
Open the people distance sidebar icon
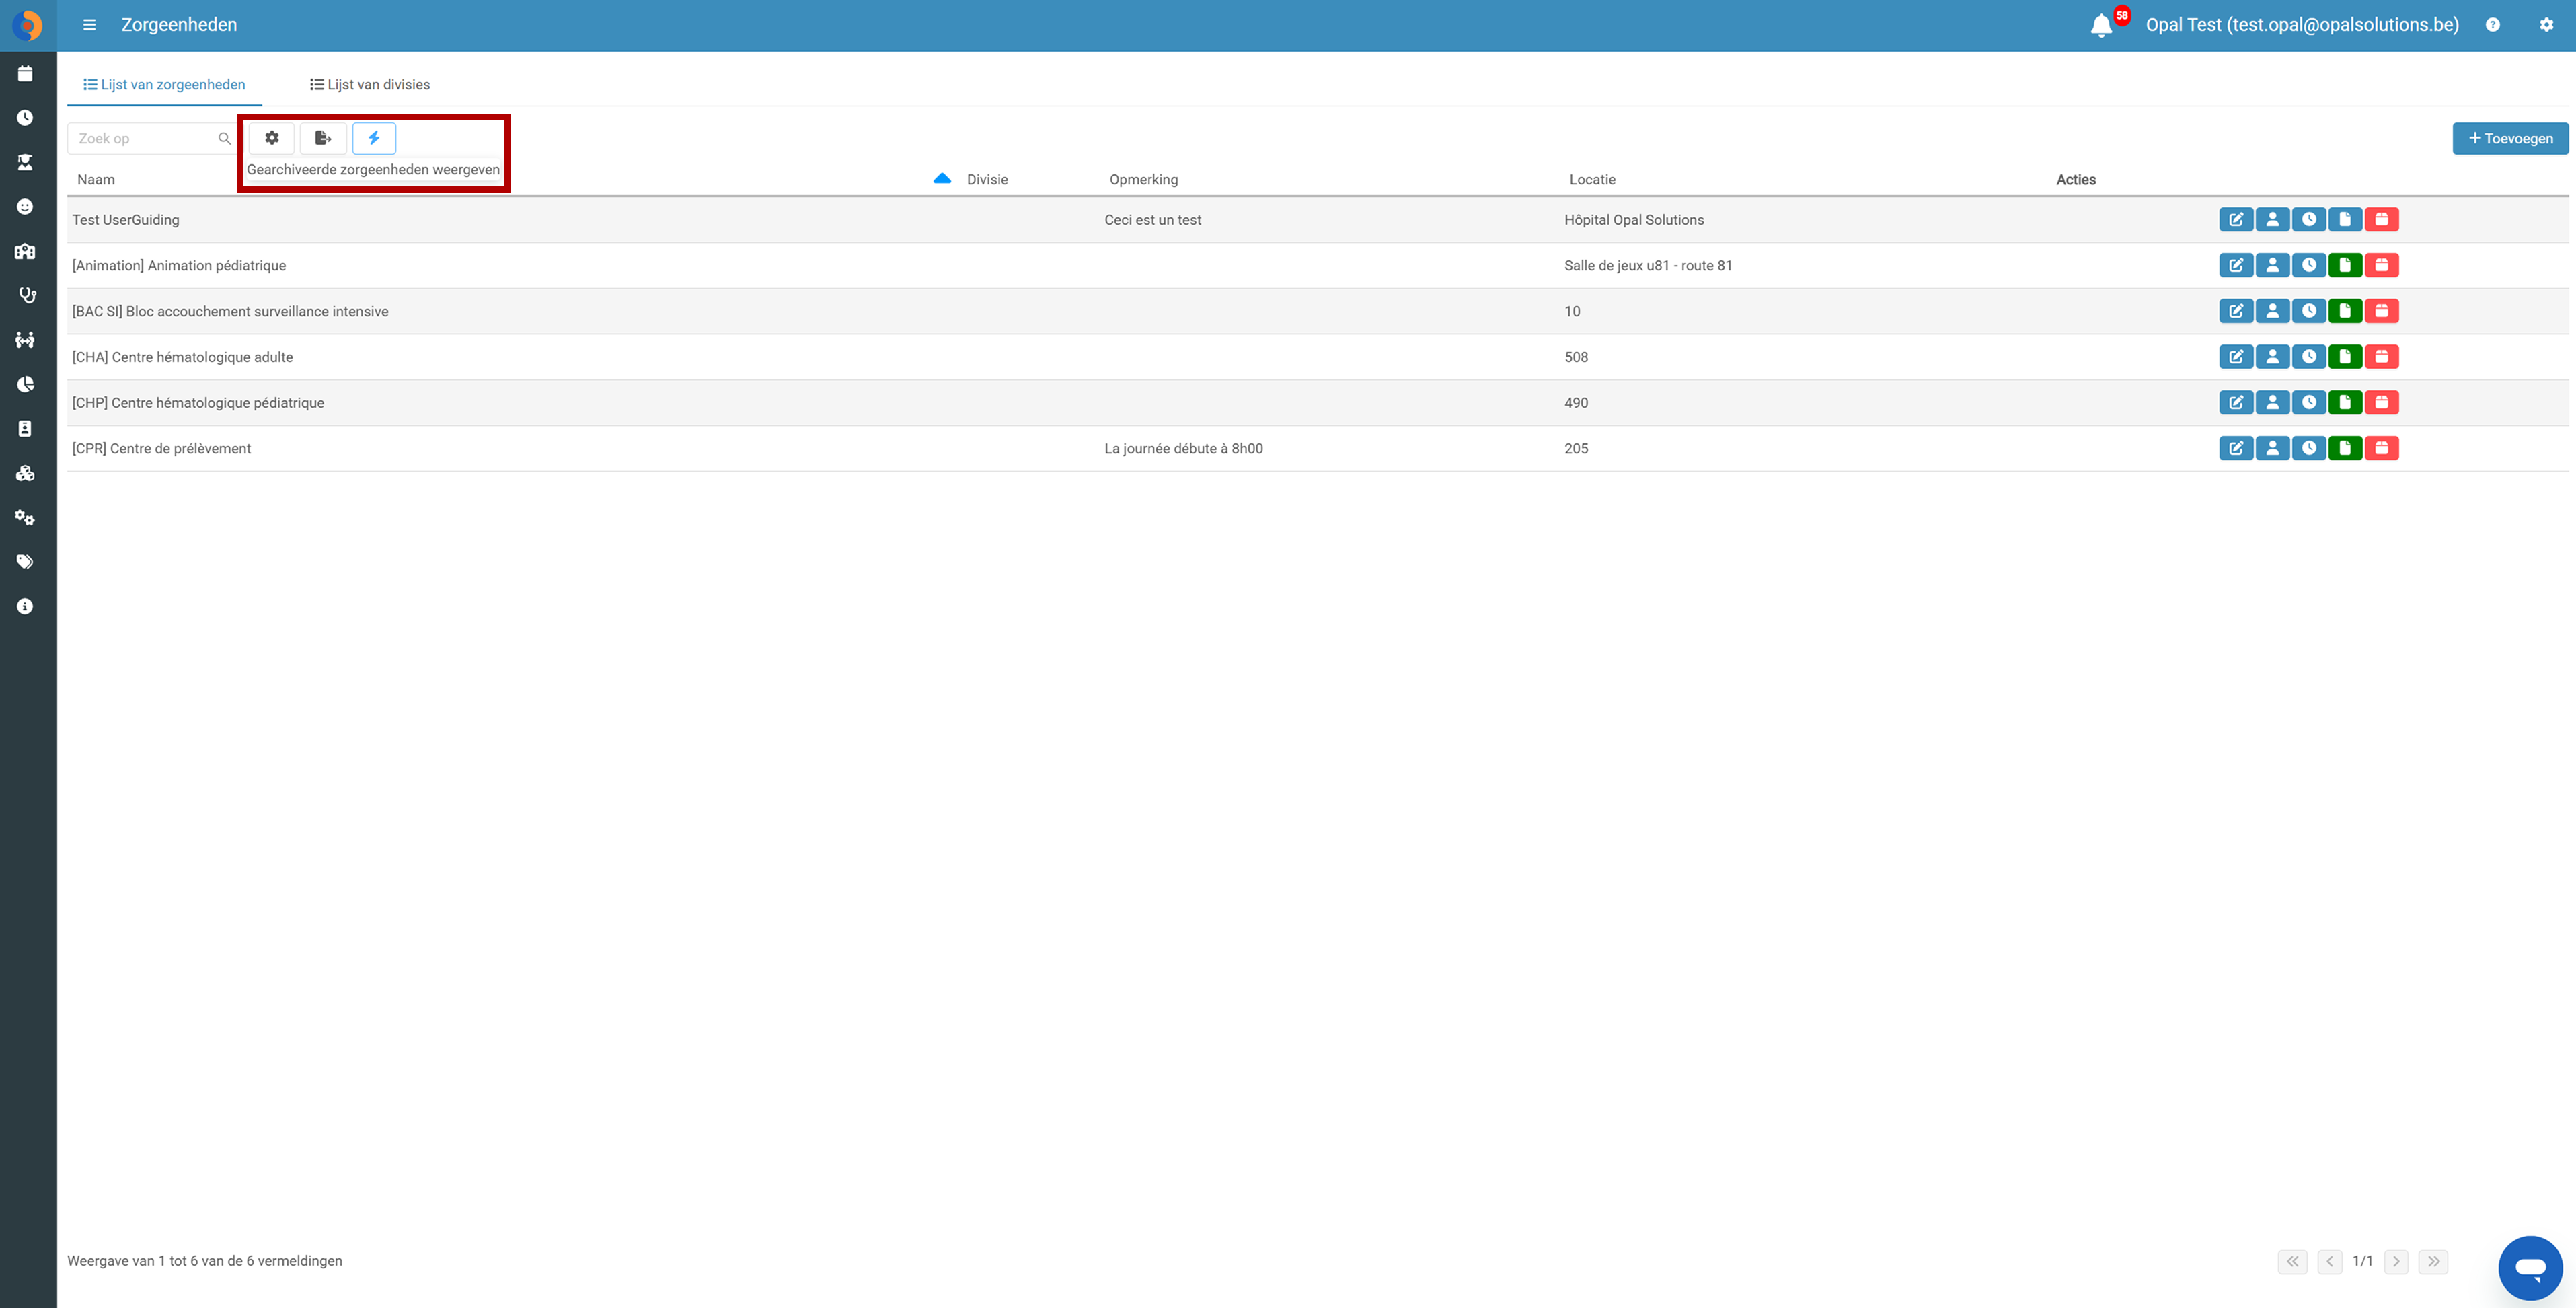tap(25, 340)
